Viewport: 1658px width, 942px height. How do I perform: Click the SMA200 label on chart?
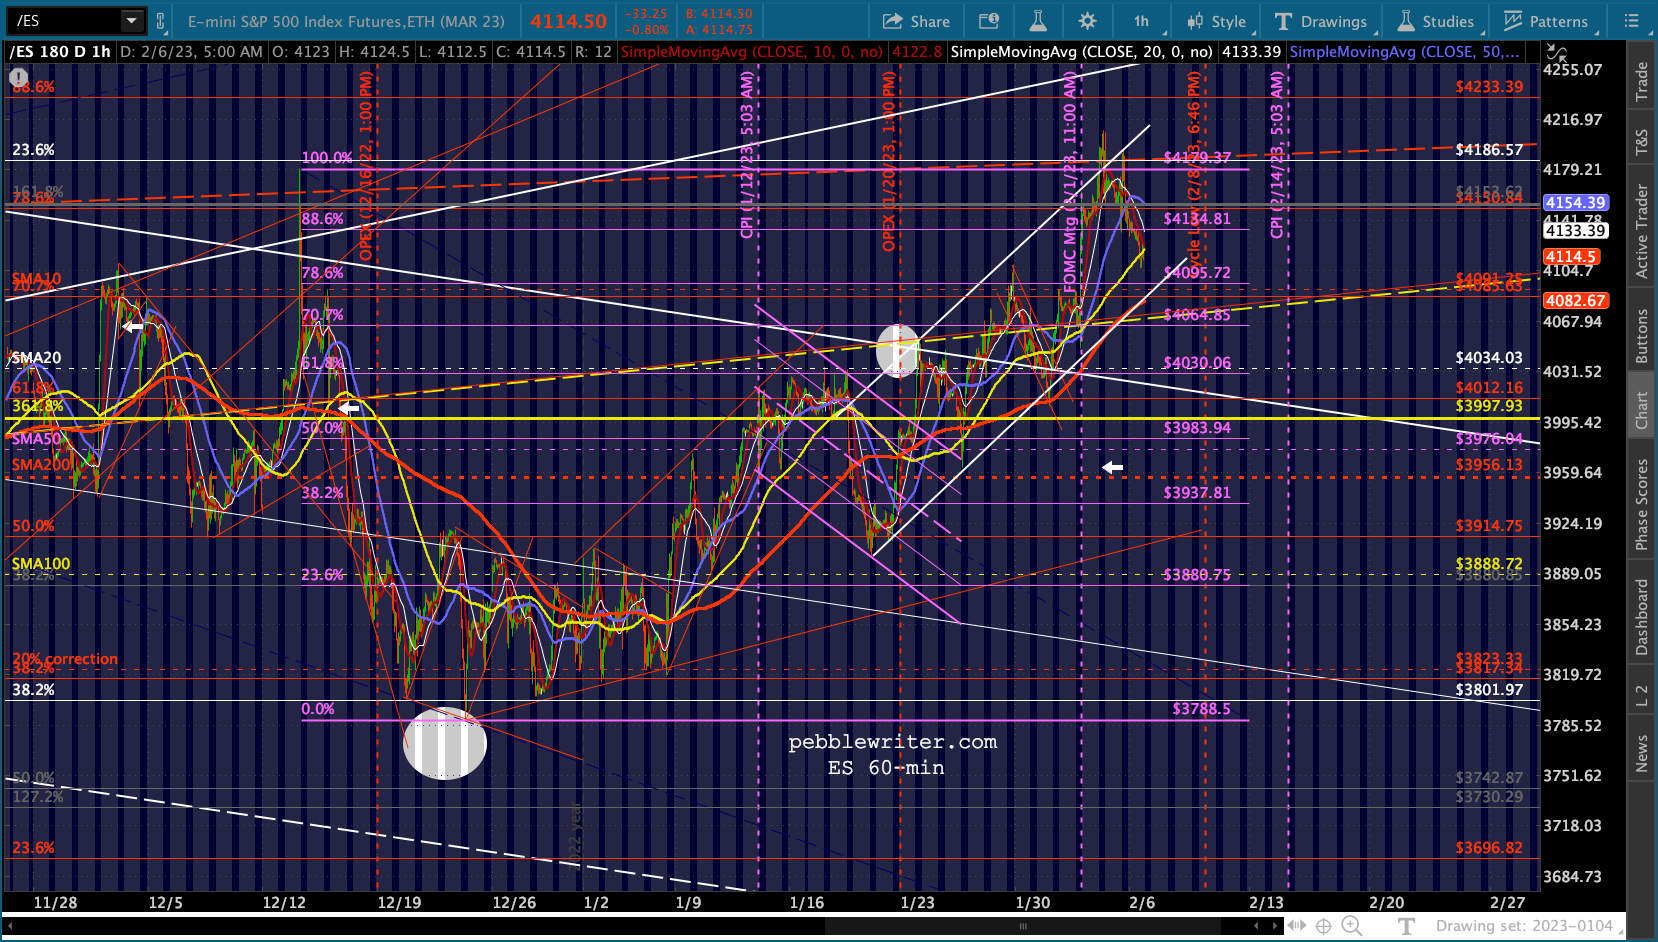pos(41,465)
